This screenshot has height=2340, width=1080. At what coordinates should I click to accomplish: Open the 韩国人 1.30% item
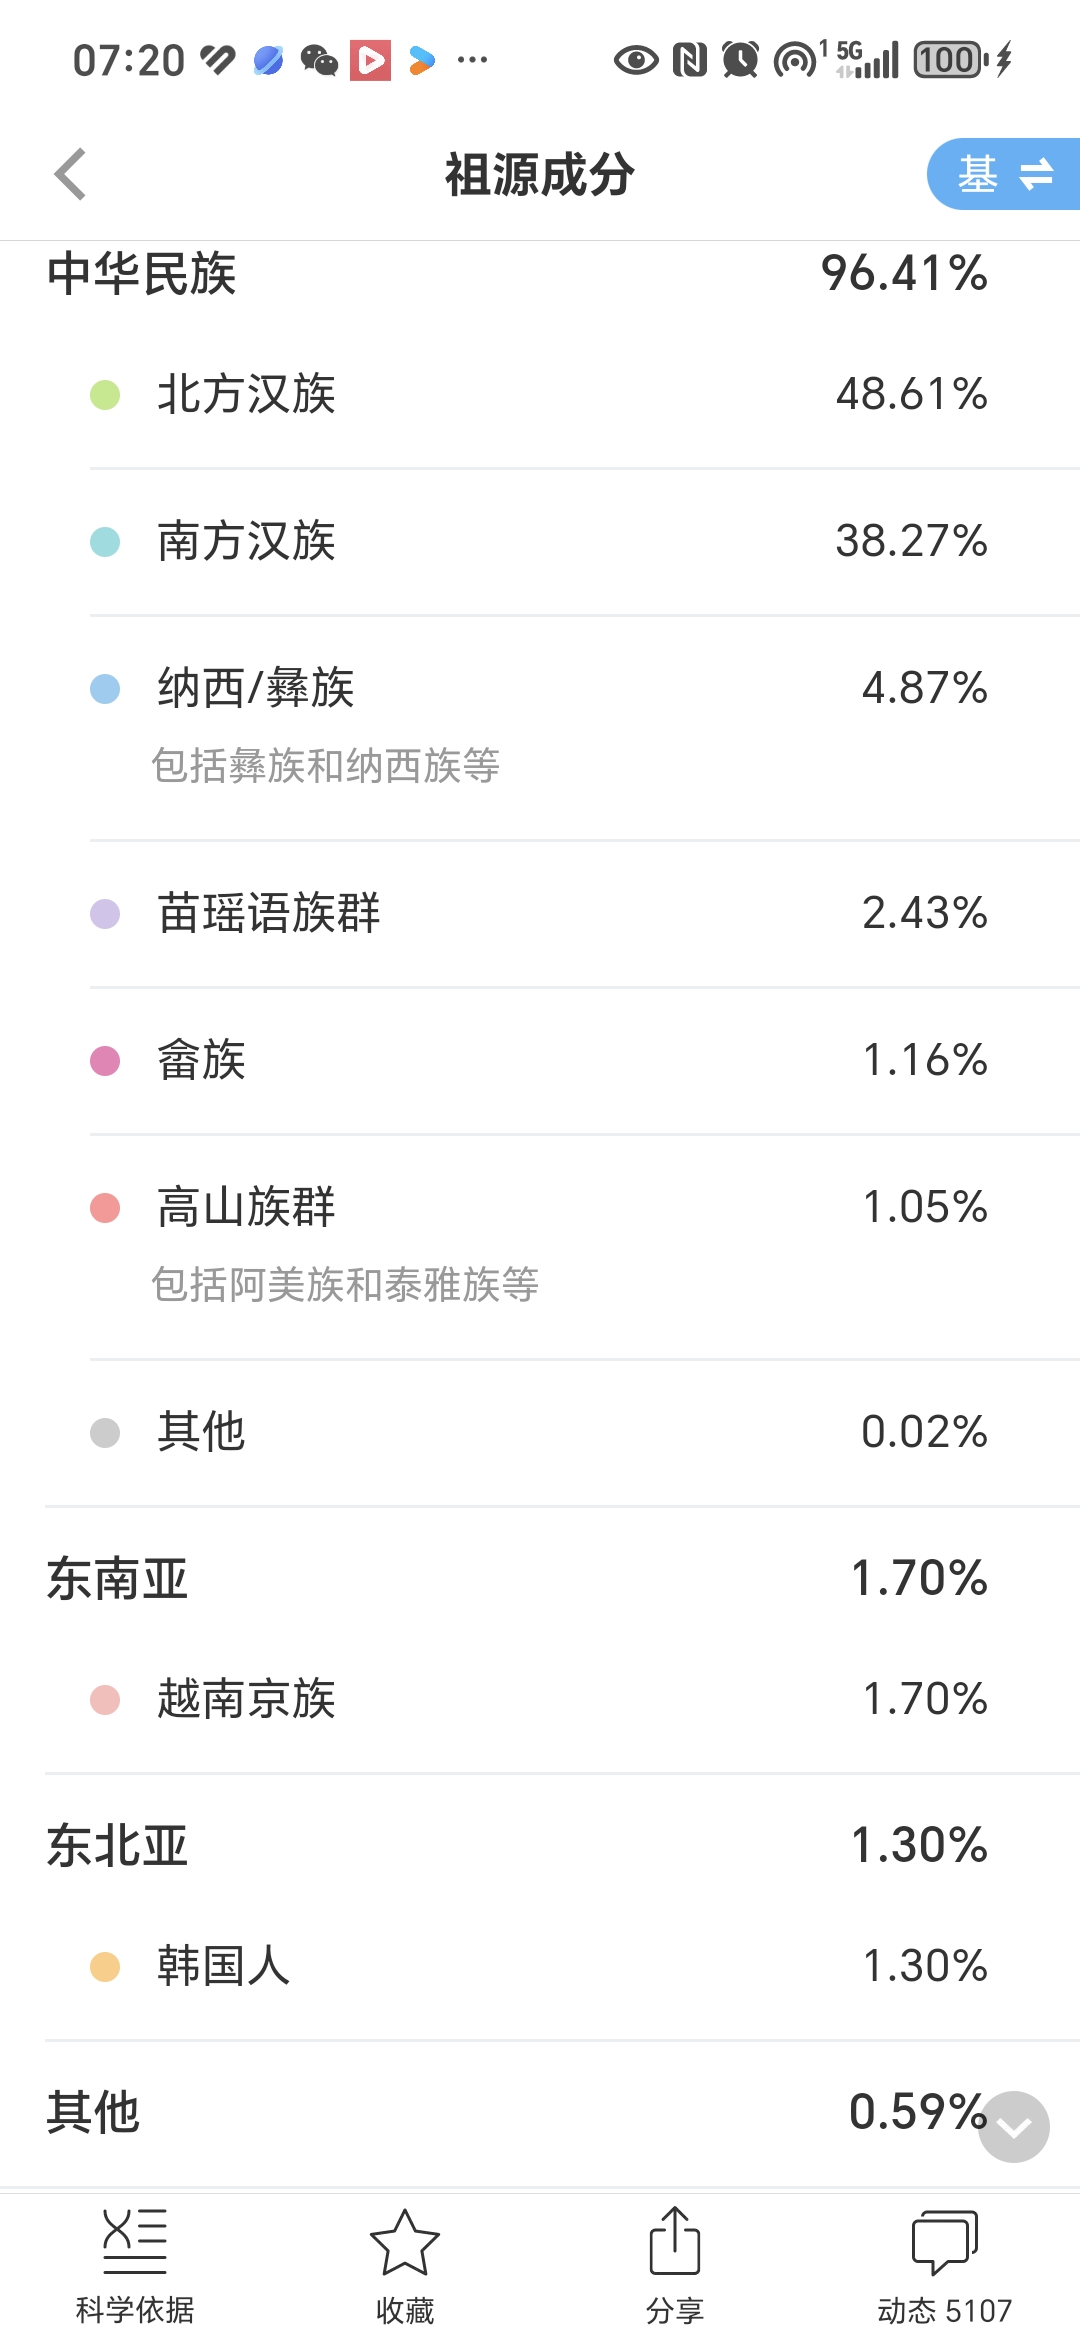[x=540, y=1966]
